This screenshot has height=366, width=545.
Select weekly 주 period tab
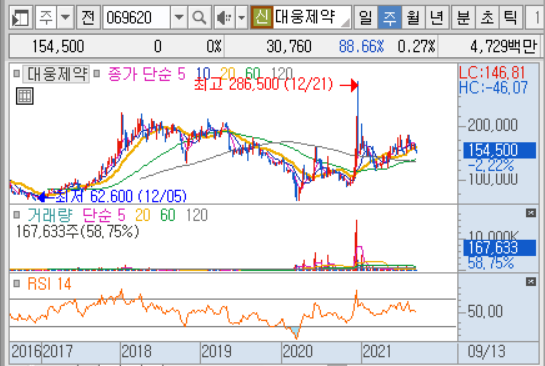[x=389, y=17]
